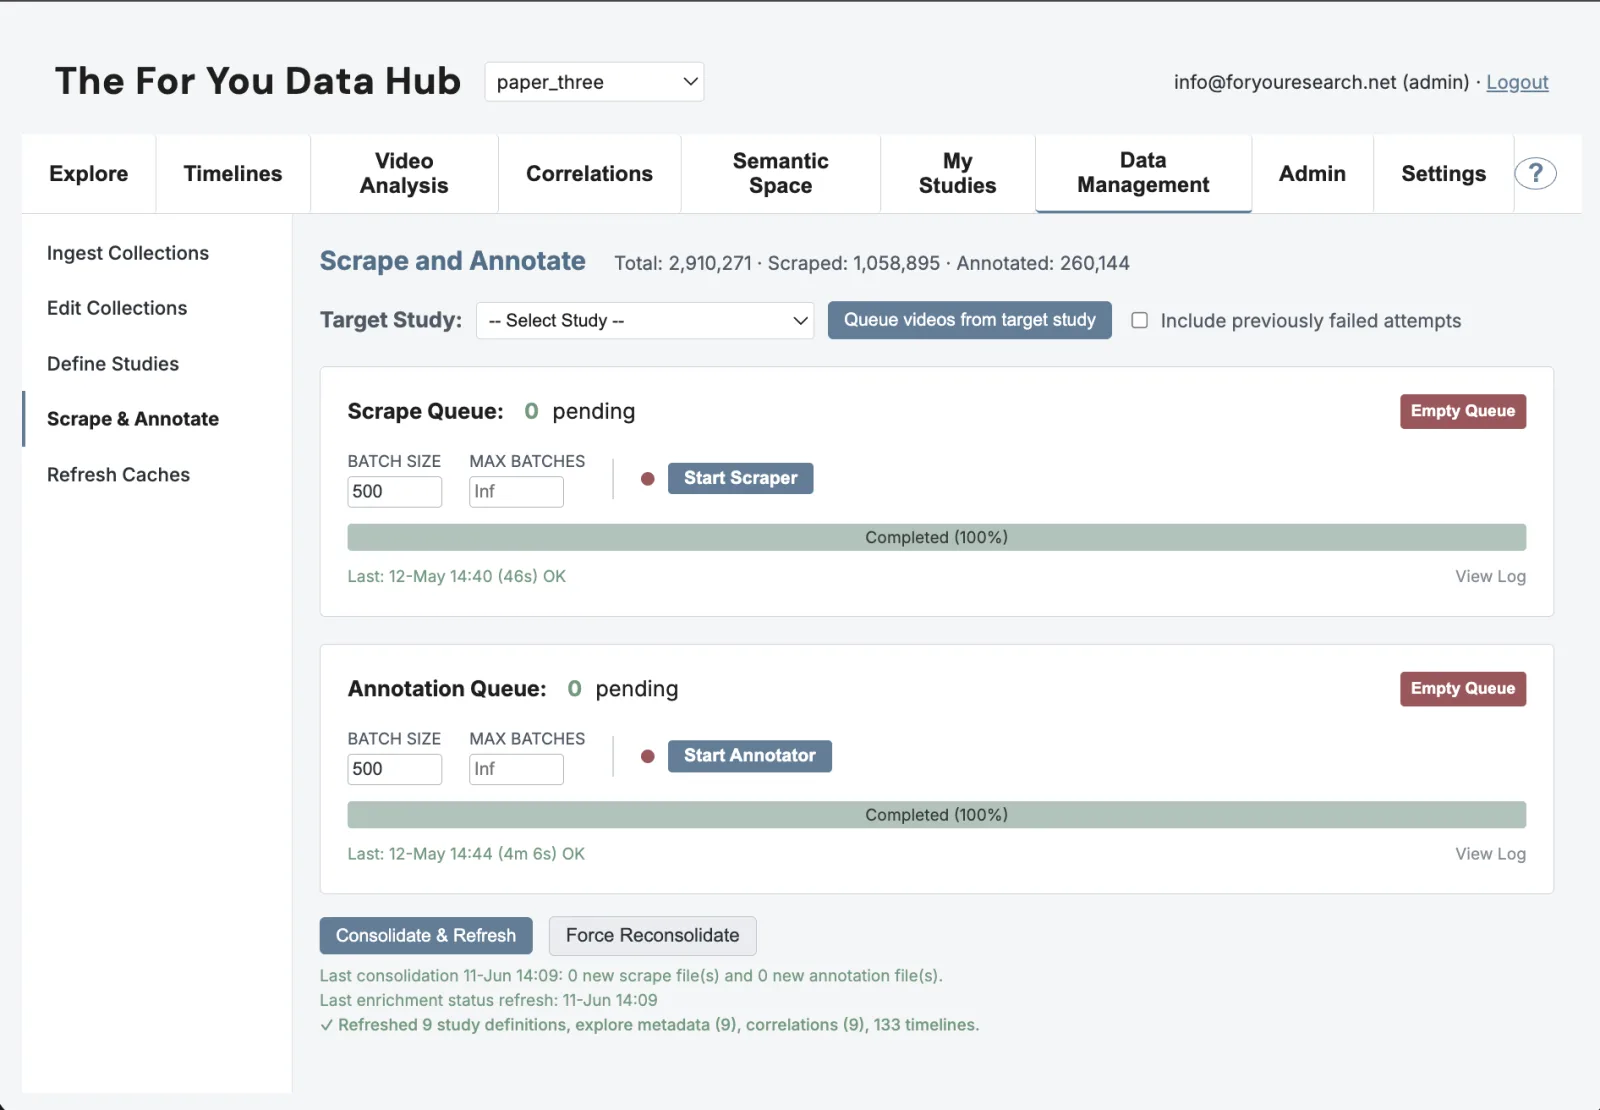This screenshot has height=1110, width=1600.
Task: Focus Scrape Queue max batches field
Action: (516, 492)
